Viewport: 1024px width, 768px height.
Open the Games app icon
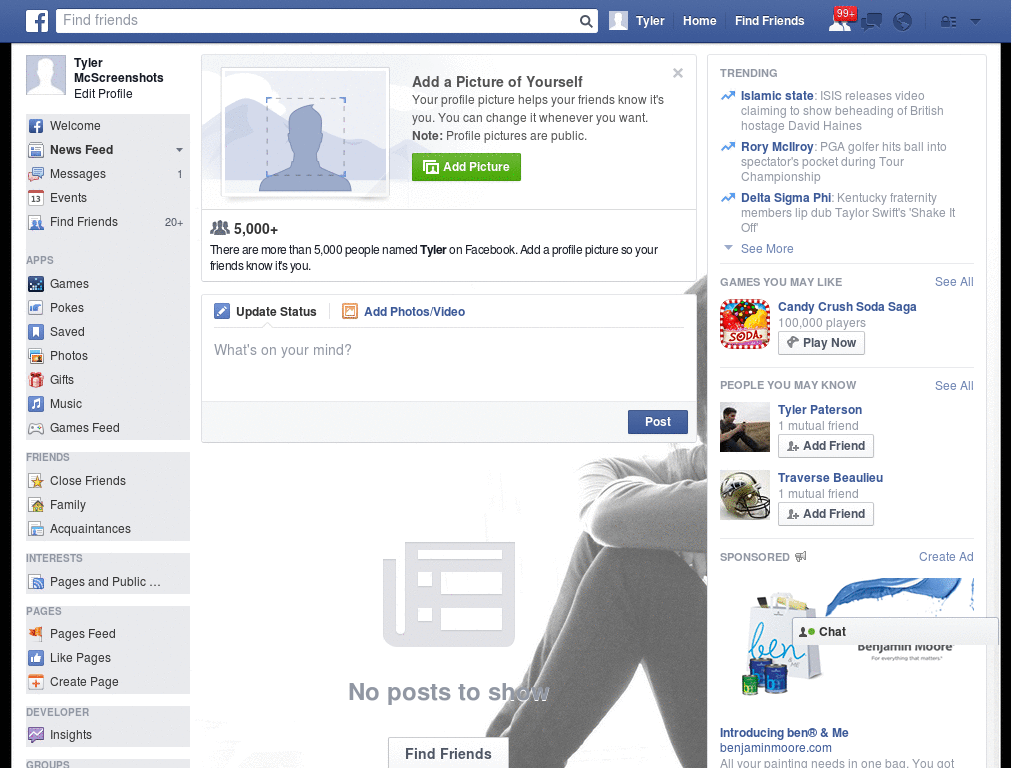coord(36,284)
